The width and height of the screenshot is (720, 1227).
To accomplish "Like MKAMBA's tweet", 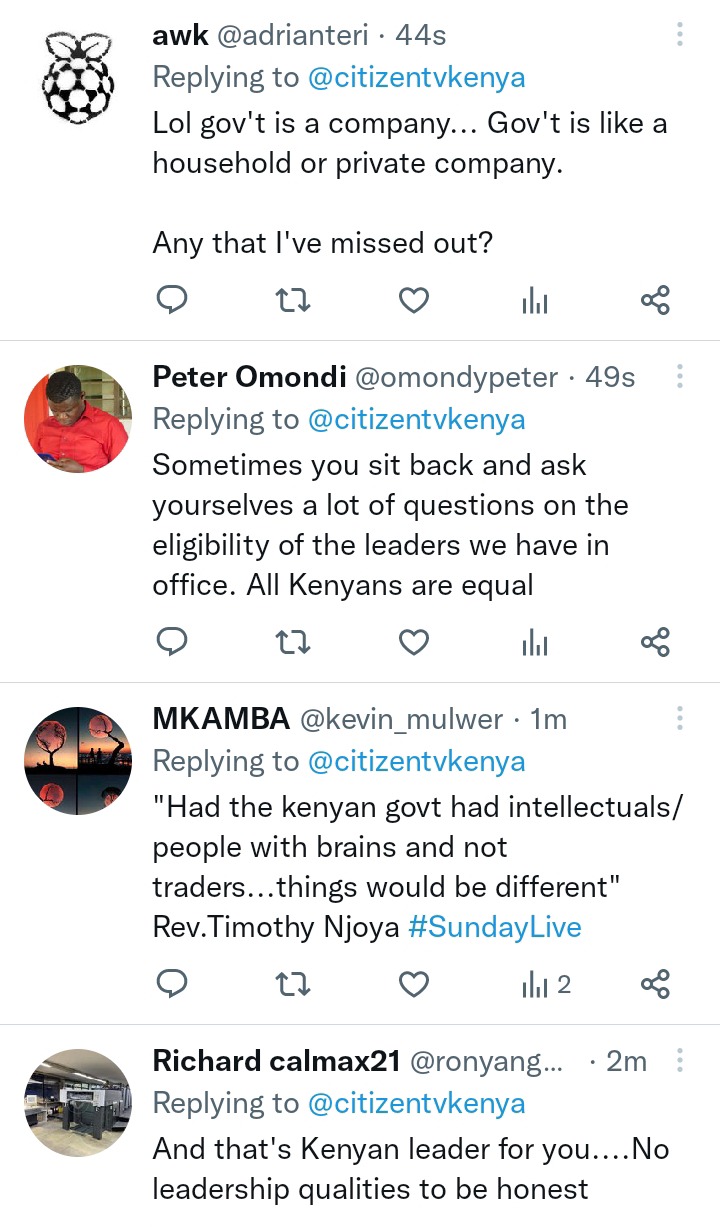I will (x=414, y=985).
